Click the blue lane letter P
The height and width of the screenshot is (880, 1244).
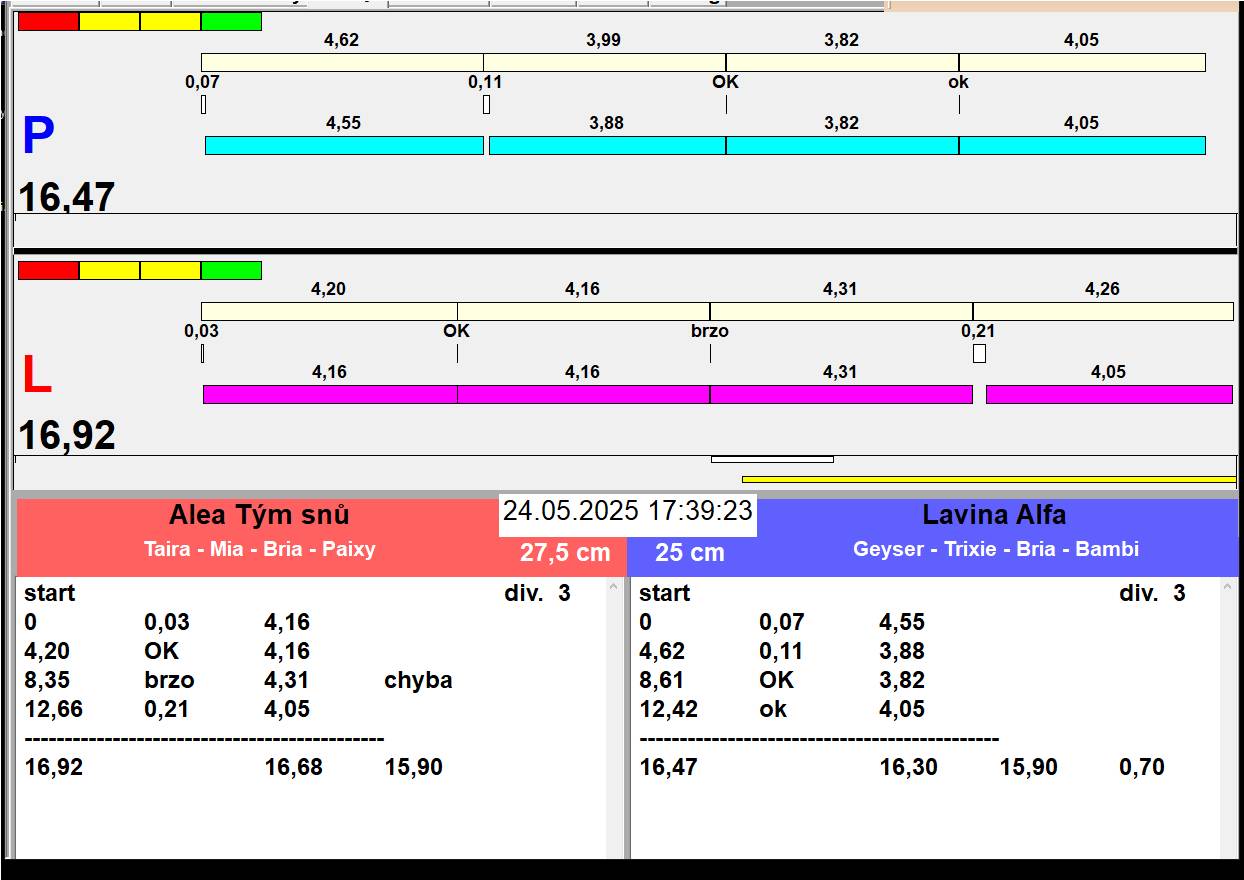point(38,137)
